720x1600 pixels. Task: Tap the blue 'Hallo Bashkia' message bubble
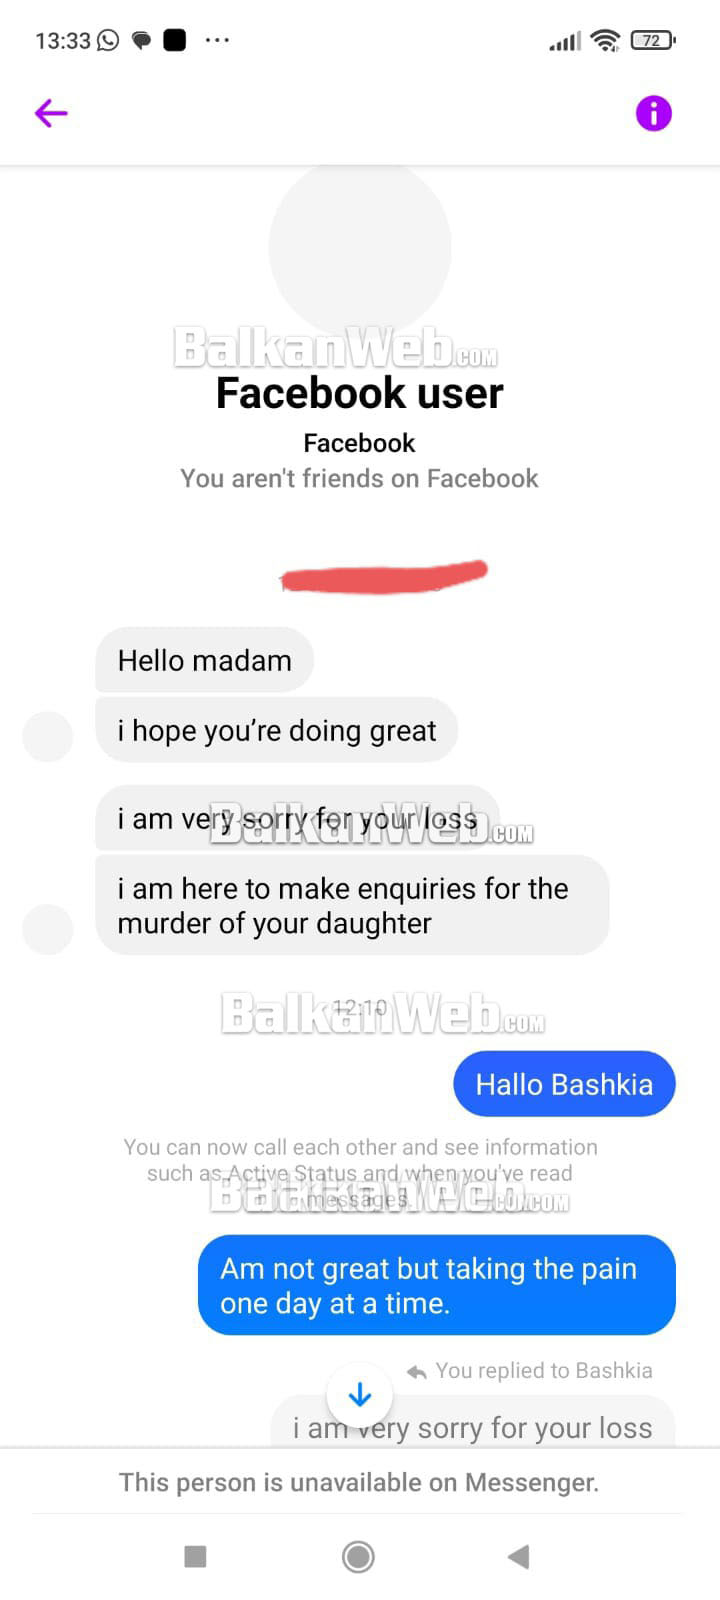pyautogui.click(x=565, y=1084)
